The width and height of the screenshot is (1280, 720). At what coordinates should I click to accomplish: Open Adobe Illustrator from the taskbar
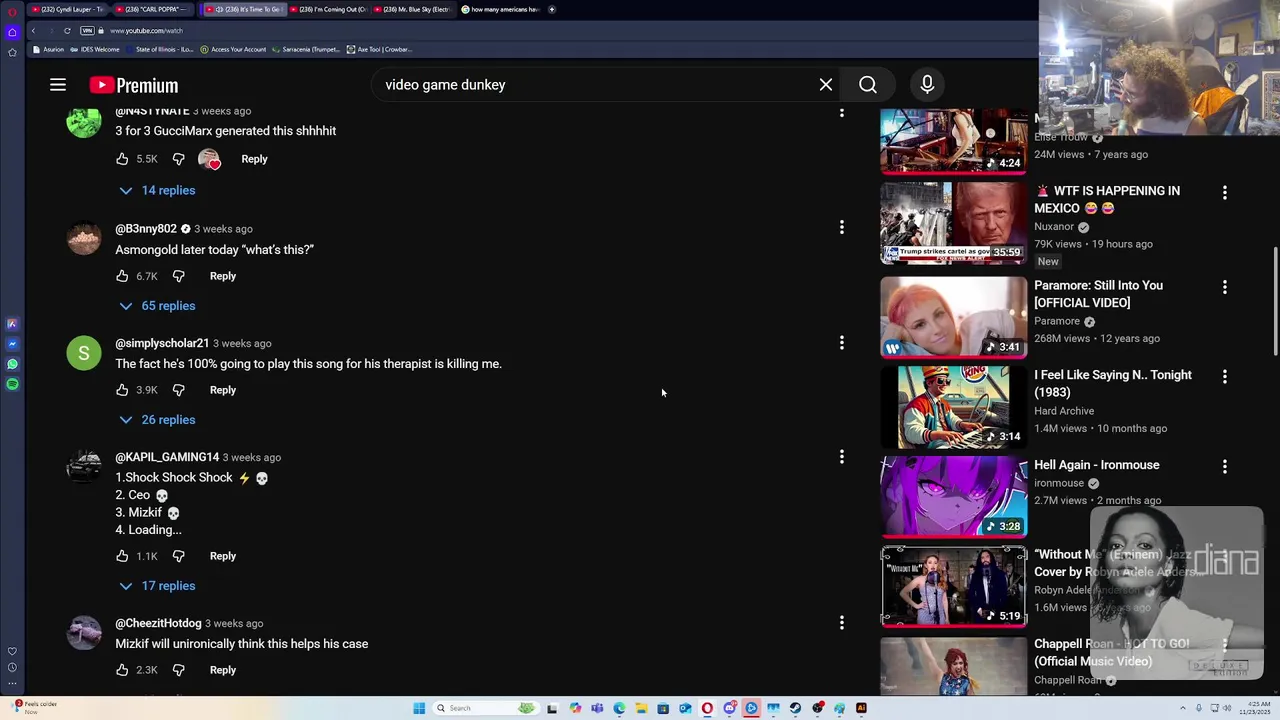pos(861,708)
